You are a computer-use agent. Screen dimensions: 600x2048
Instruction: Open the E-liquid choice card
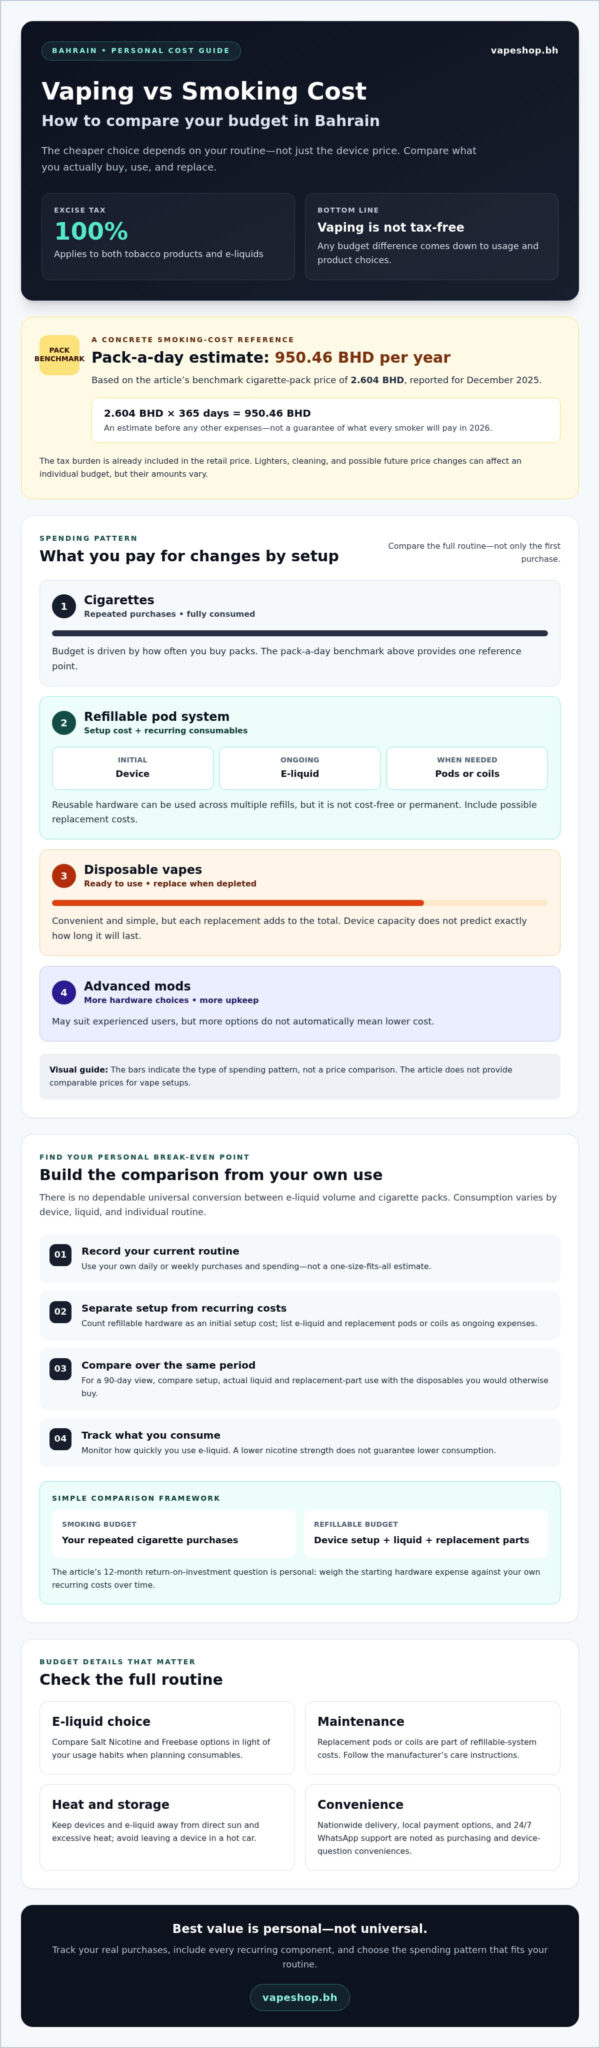(167, 1737)
